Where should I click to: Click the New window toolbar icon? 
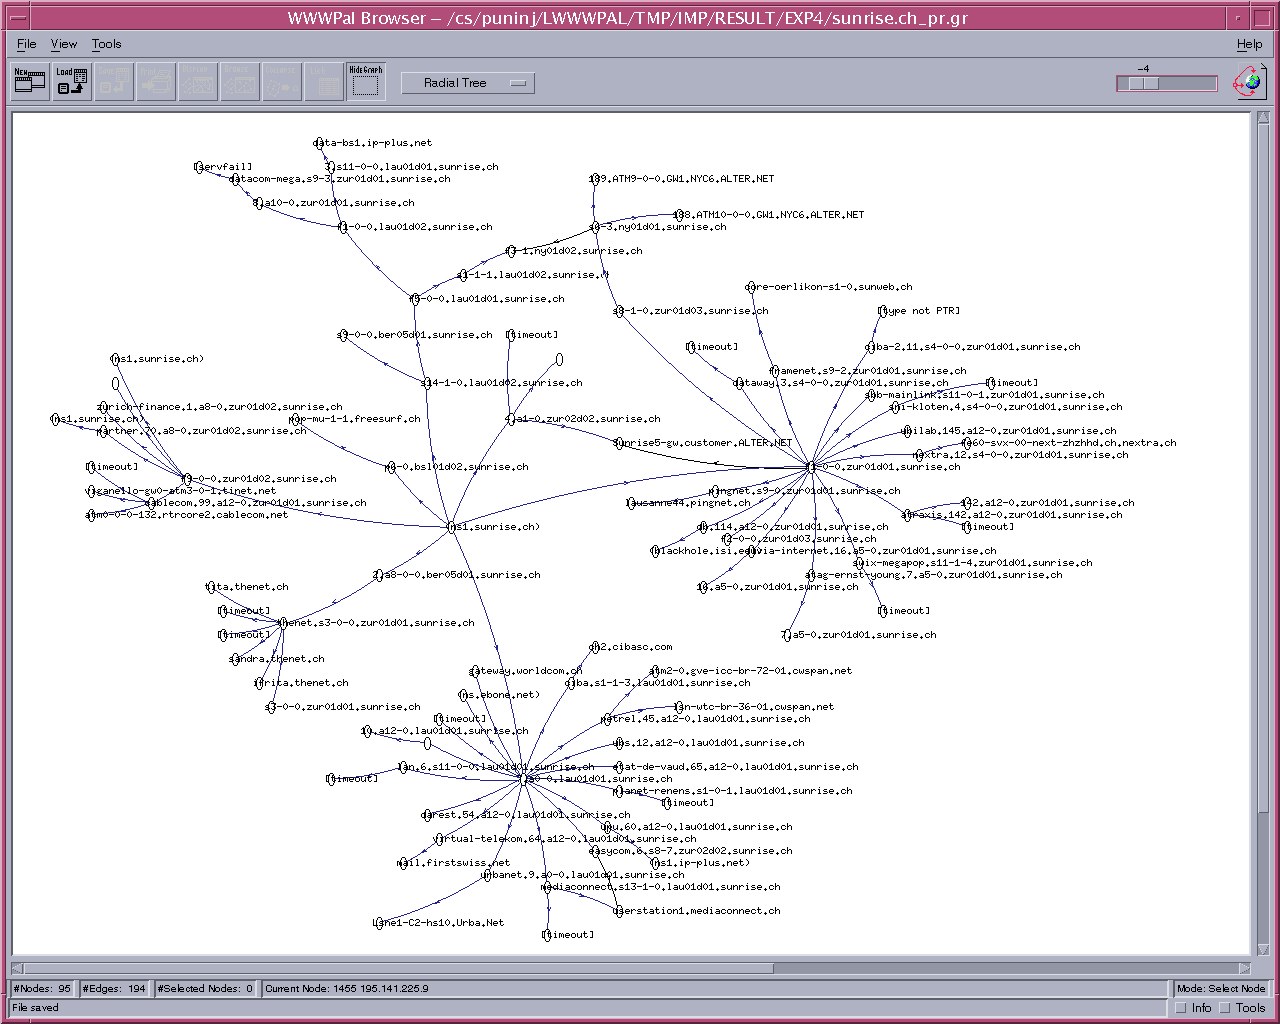30,82
